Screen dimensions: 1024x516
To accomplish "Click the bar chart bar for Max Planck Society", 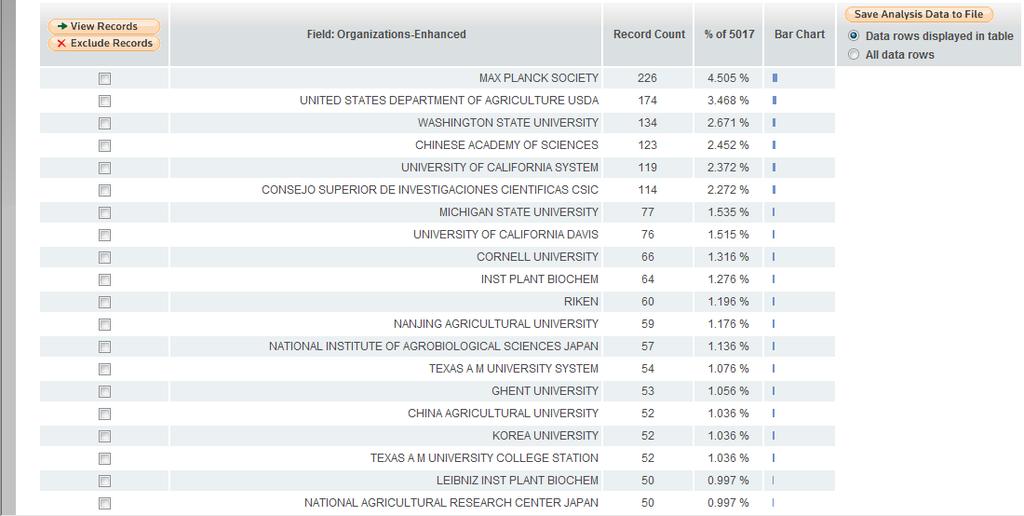I will [775, 78].
